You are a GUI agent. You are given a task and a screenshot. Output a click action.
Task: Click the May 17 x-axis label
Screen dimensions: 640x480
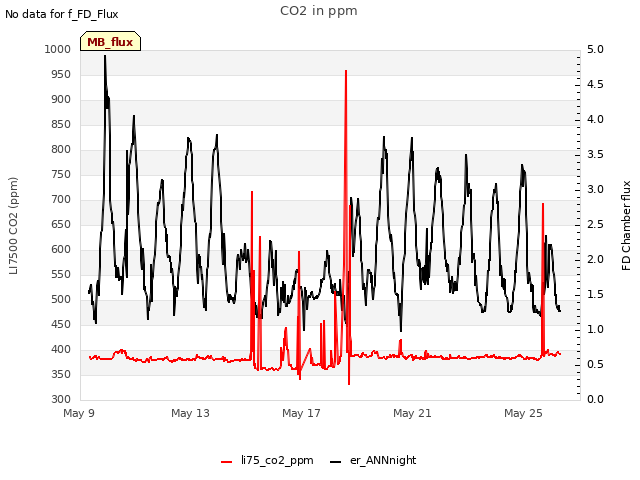tap(301, 413)
